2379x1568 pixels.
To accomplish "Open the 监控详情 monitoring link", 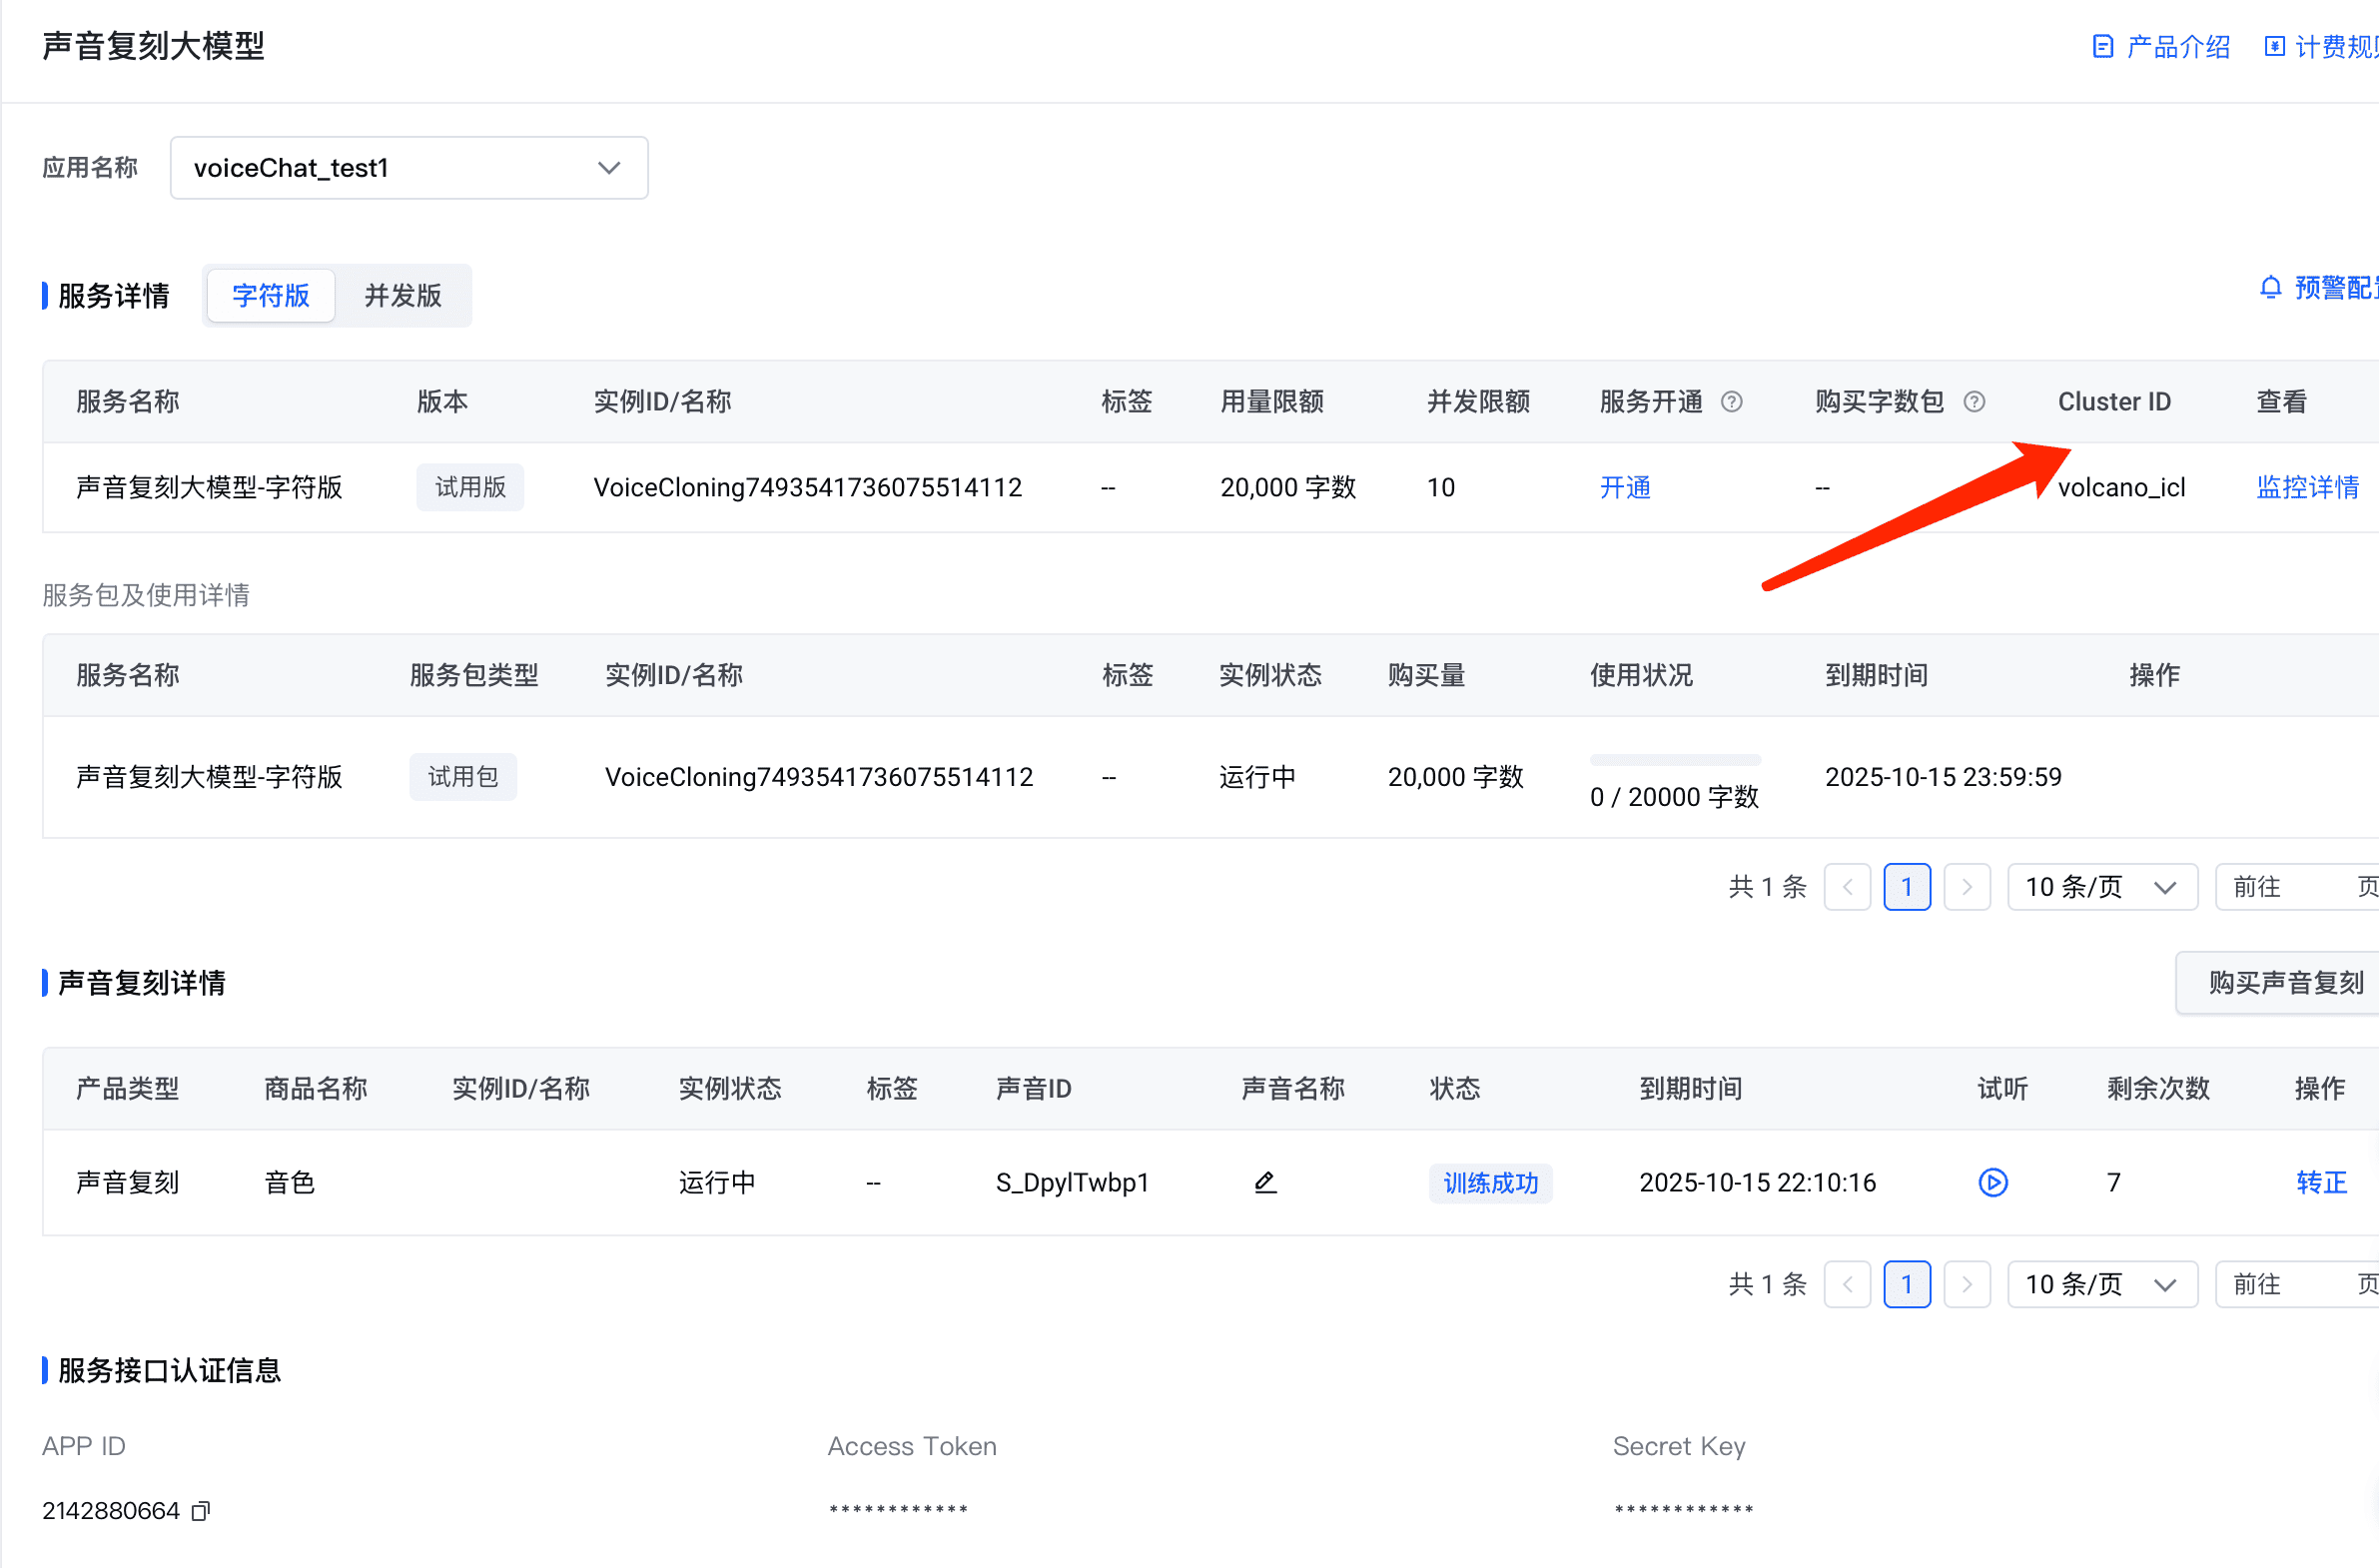I will [2307, 488].
